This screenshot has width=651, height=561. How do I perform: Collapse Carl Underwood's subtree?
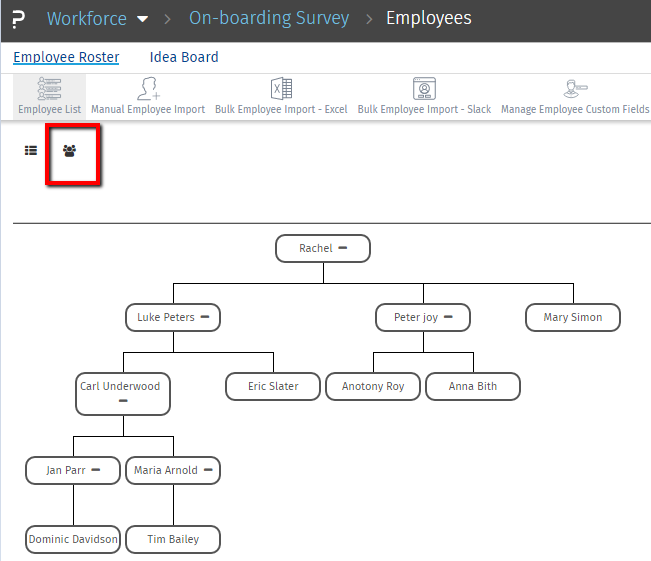[x=123, y=401]
